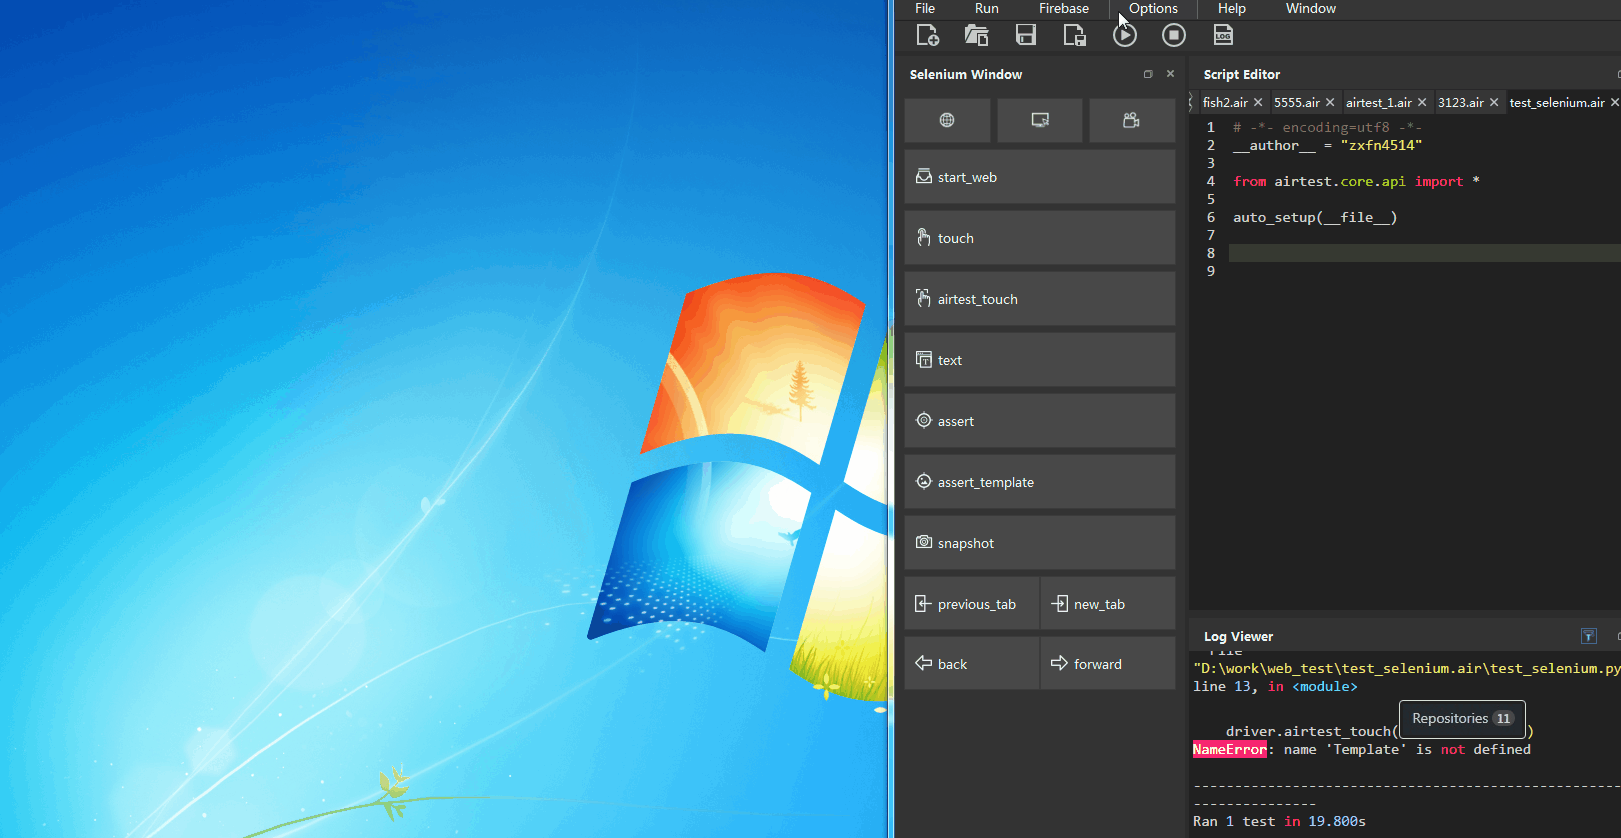Open the Run menu

pyautogui.click(x=987, y=8)
